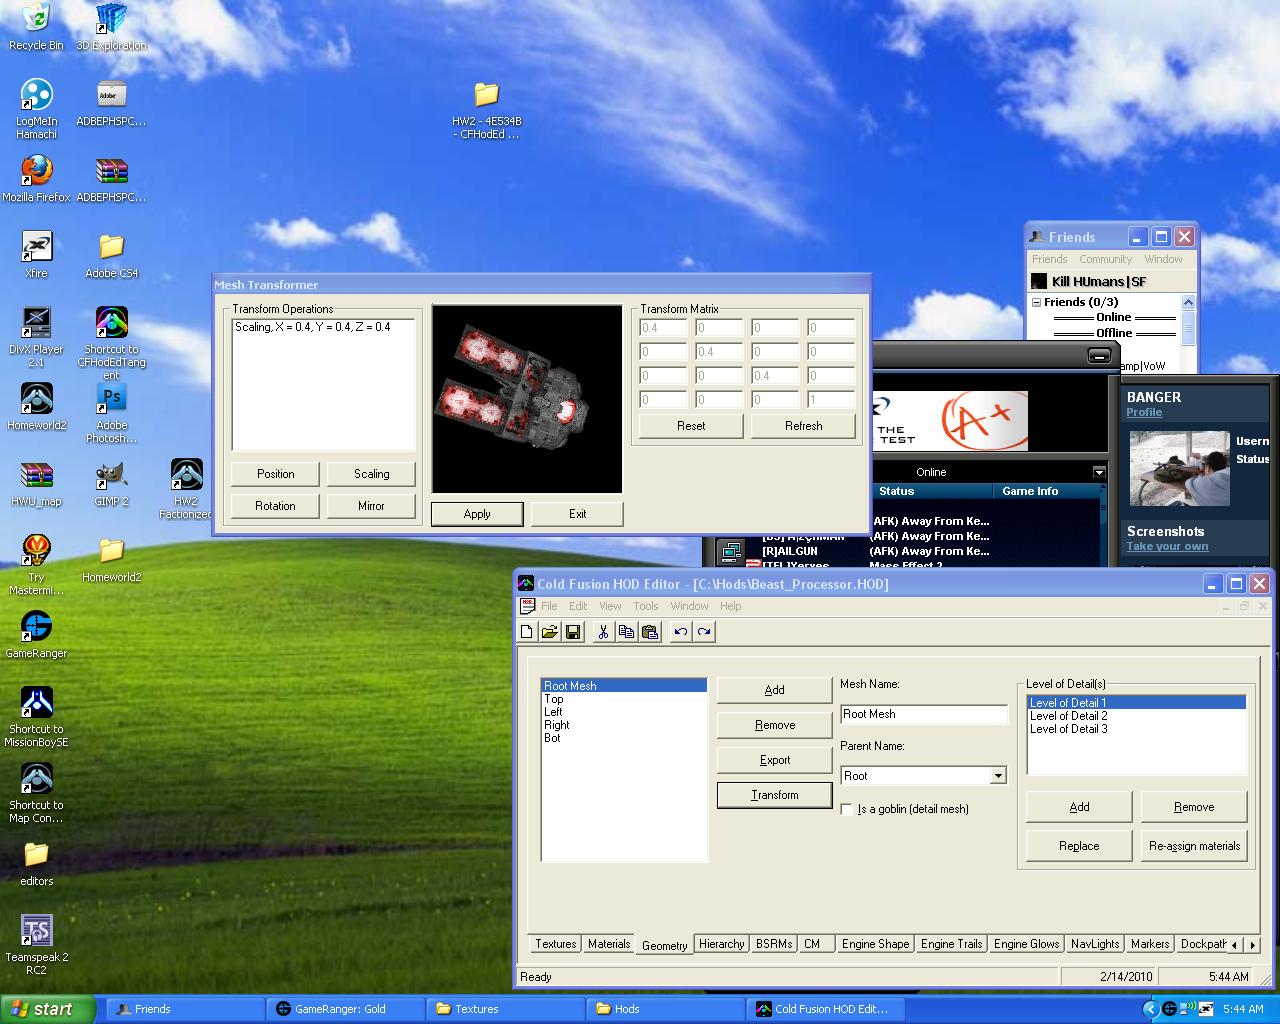Click the Scaling button in Mesh Transformer
The image size is (1280, 1024).
371,474
